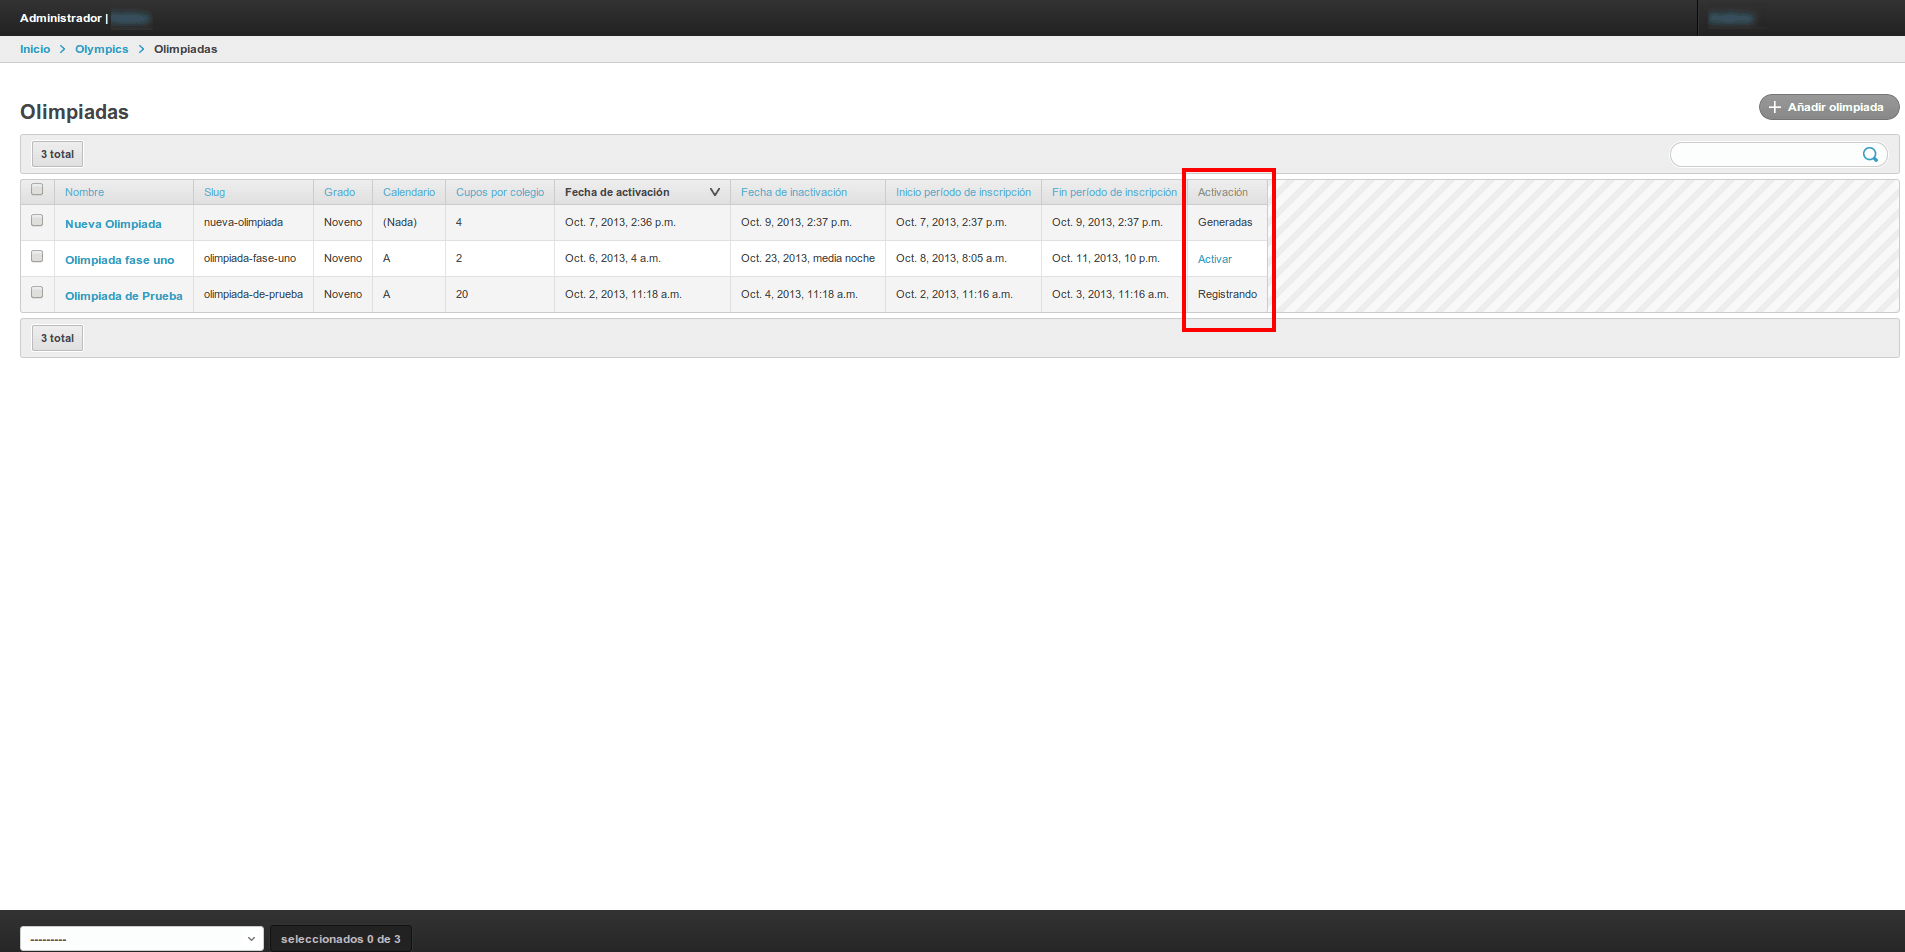Click the search magnifier icon

[x=1869, y=154]
